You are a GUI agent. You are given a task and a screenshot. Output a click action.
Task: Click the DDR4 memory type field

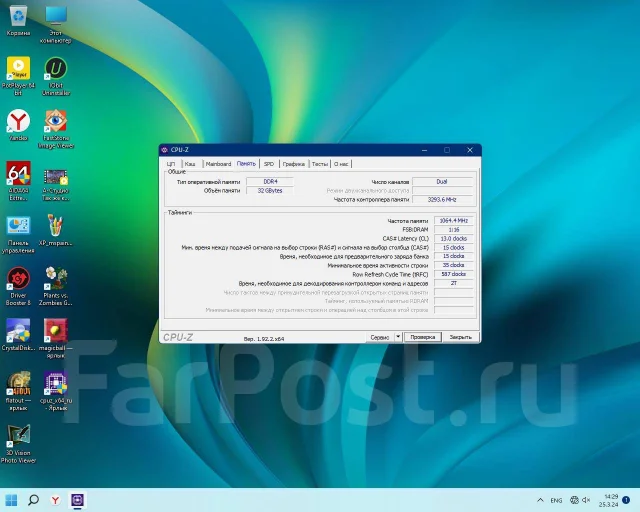[x=270, y=181]
